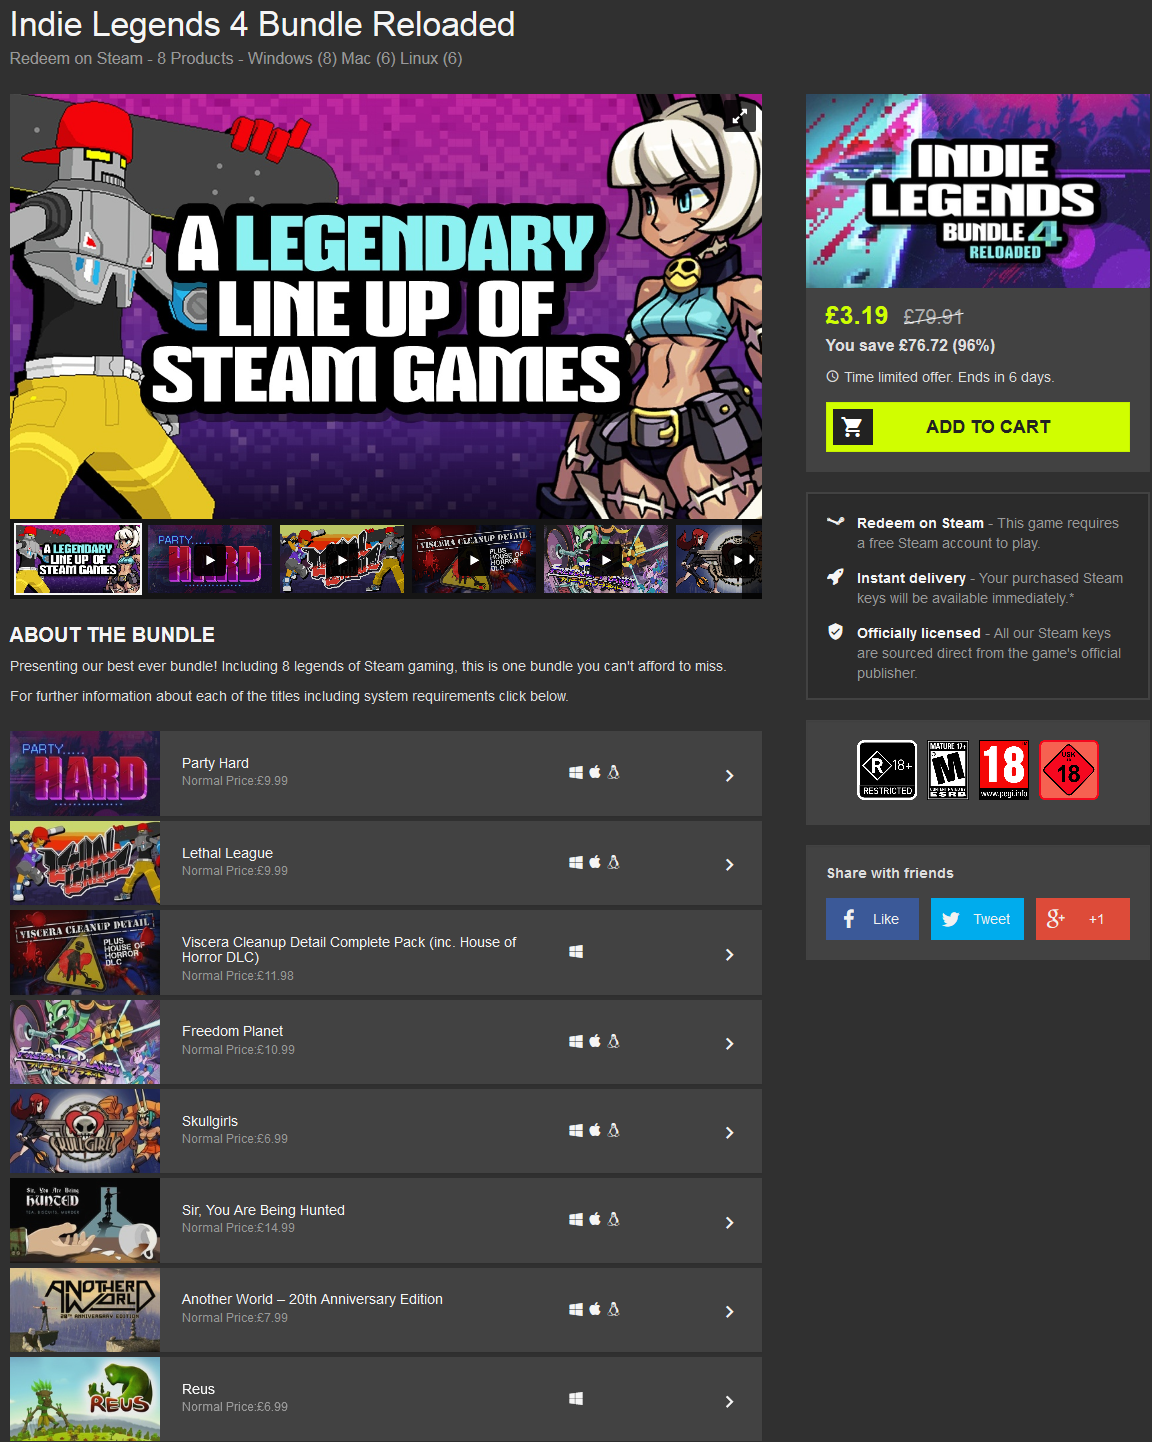Viewport: 1152px width, 1442px height.
Task: Click the Windows icon in Reus row
Action: (x=576, y=1399)
